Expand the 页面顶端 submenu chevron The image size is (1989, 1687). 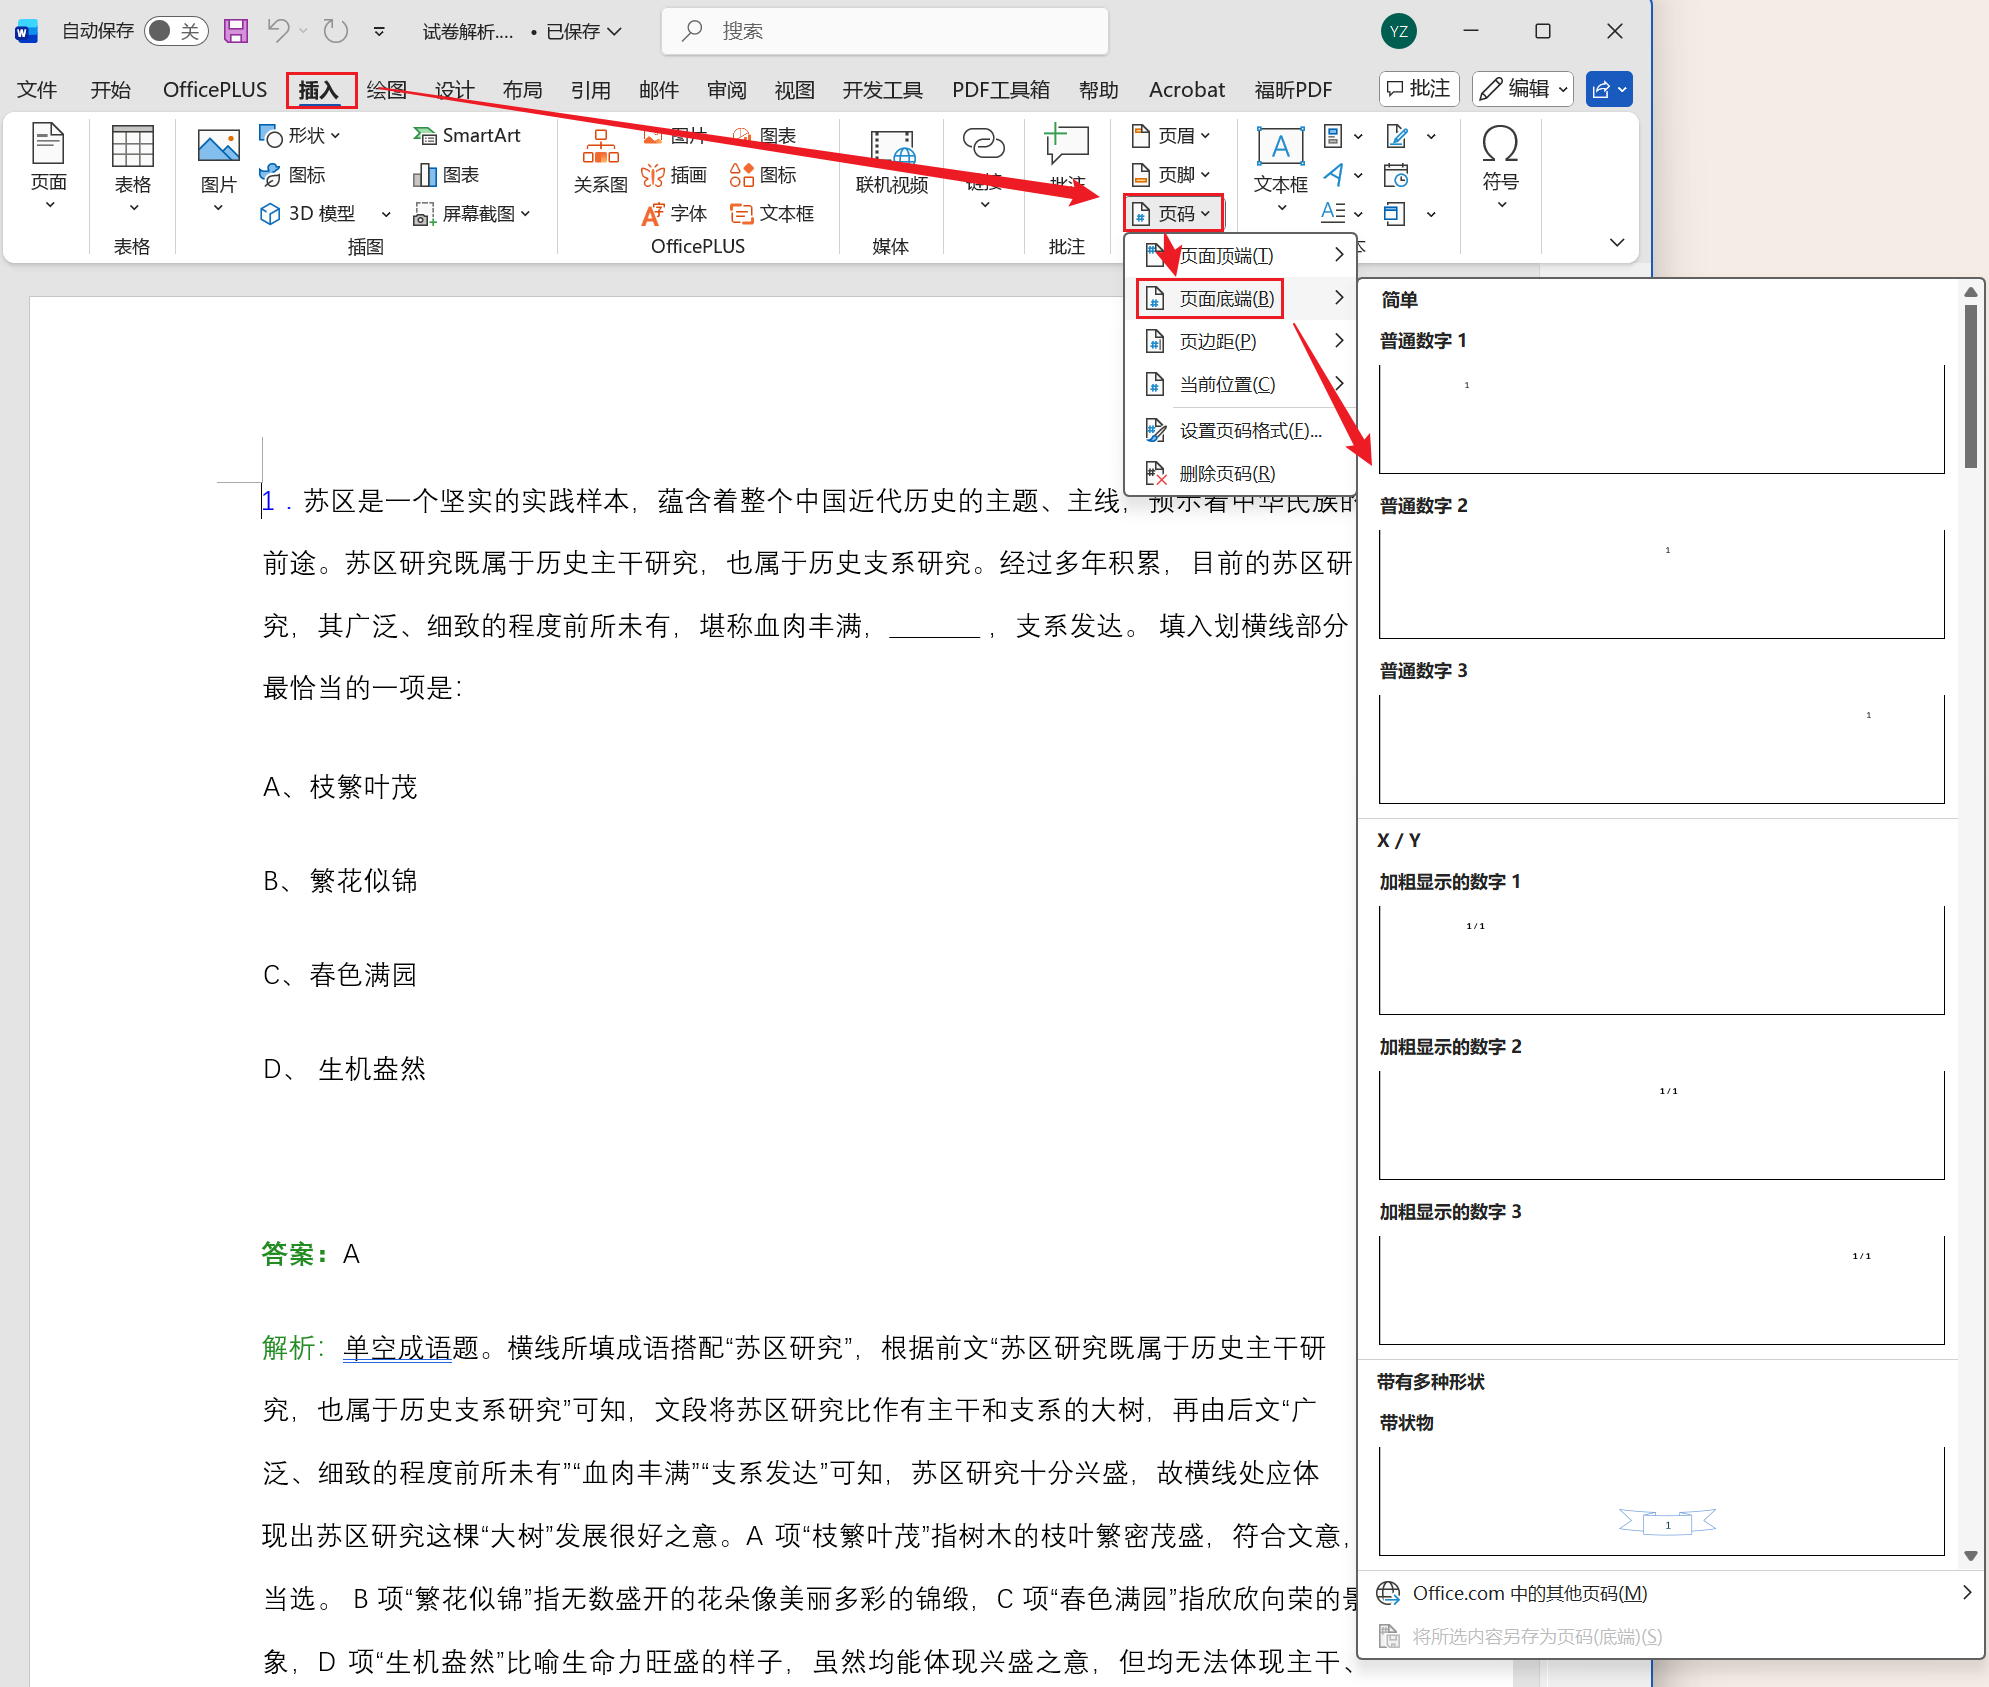(x=1340, y=254)
